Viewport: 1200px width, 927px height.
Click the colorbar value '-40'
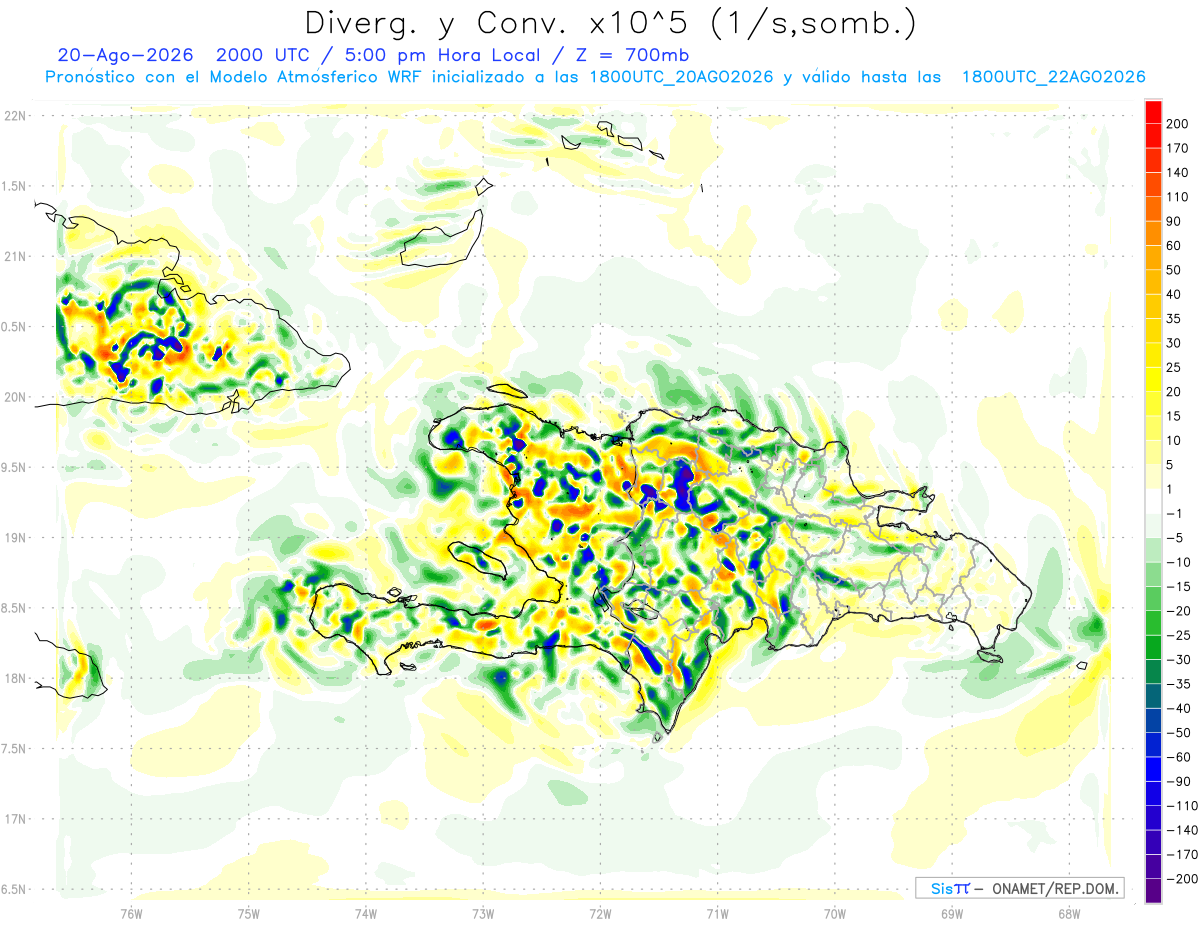1177,708
